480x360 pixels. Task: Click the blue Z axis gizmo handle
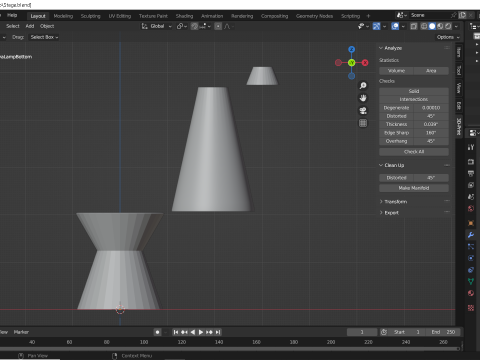352,49
